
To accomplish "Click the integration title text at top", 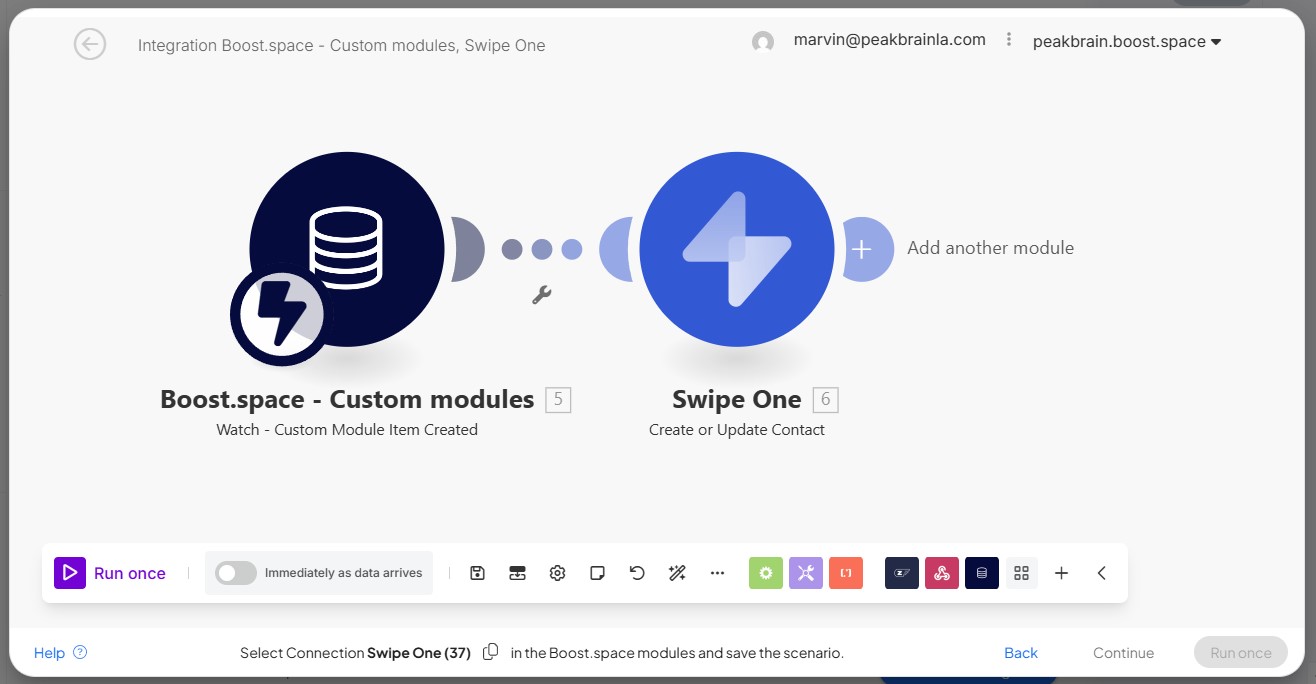I will coord(342,45).
